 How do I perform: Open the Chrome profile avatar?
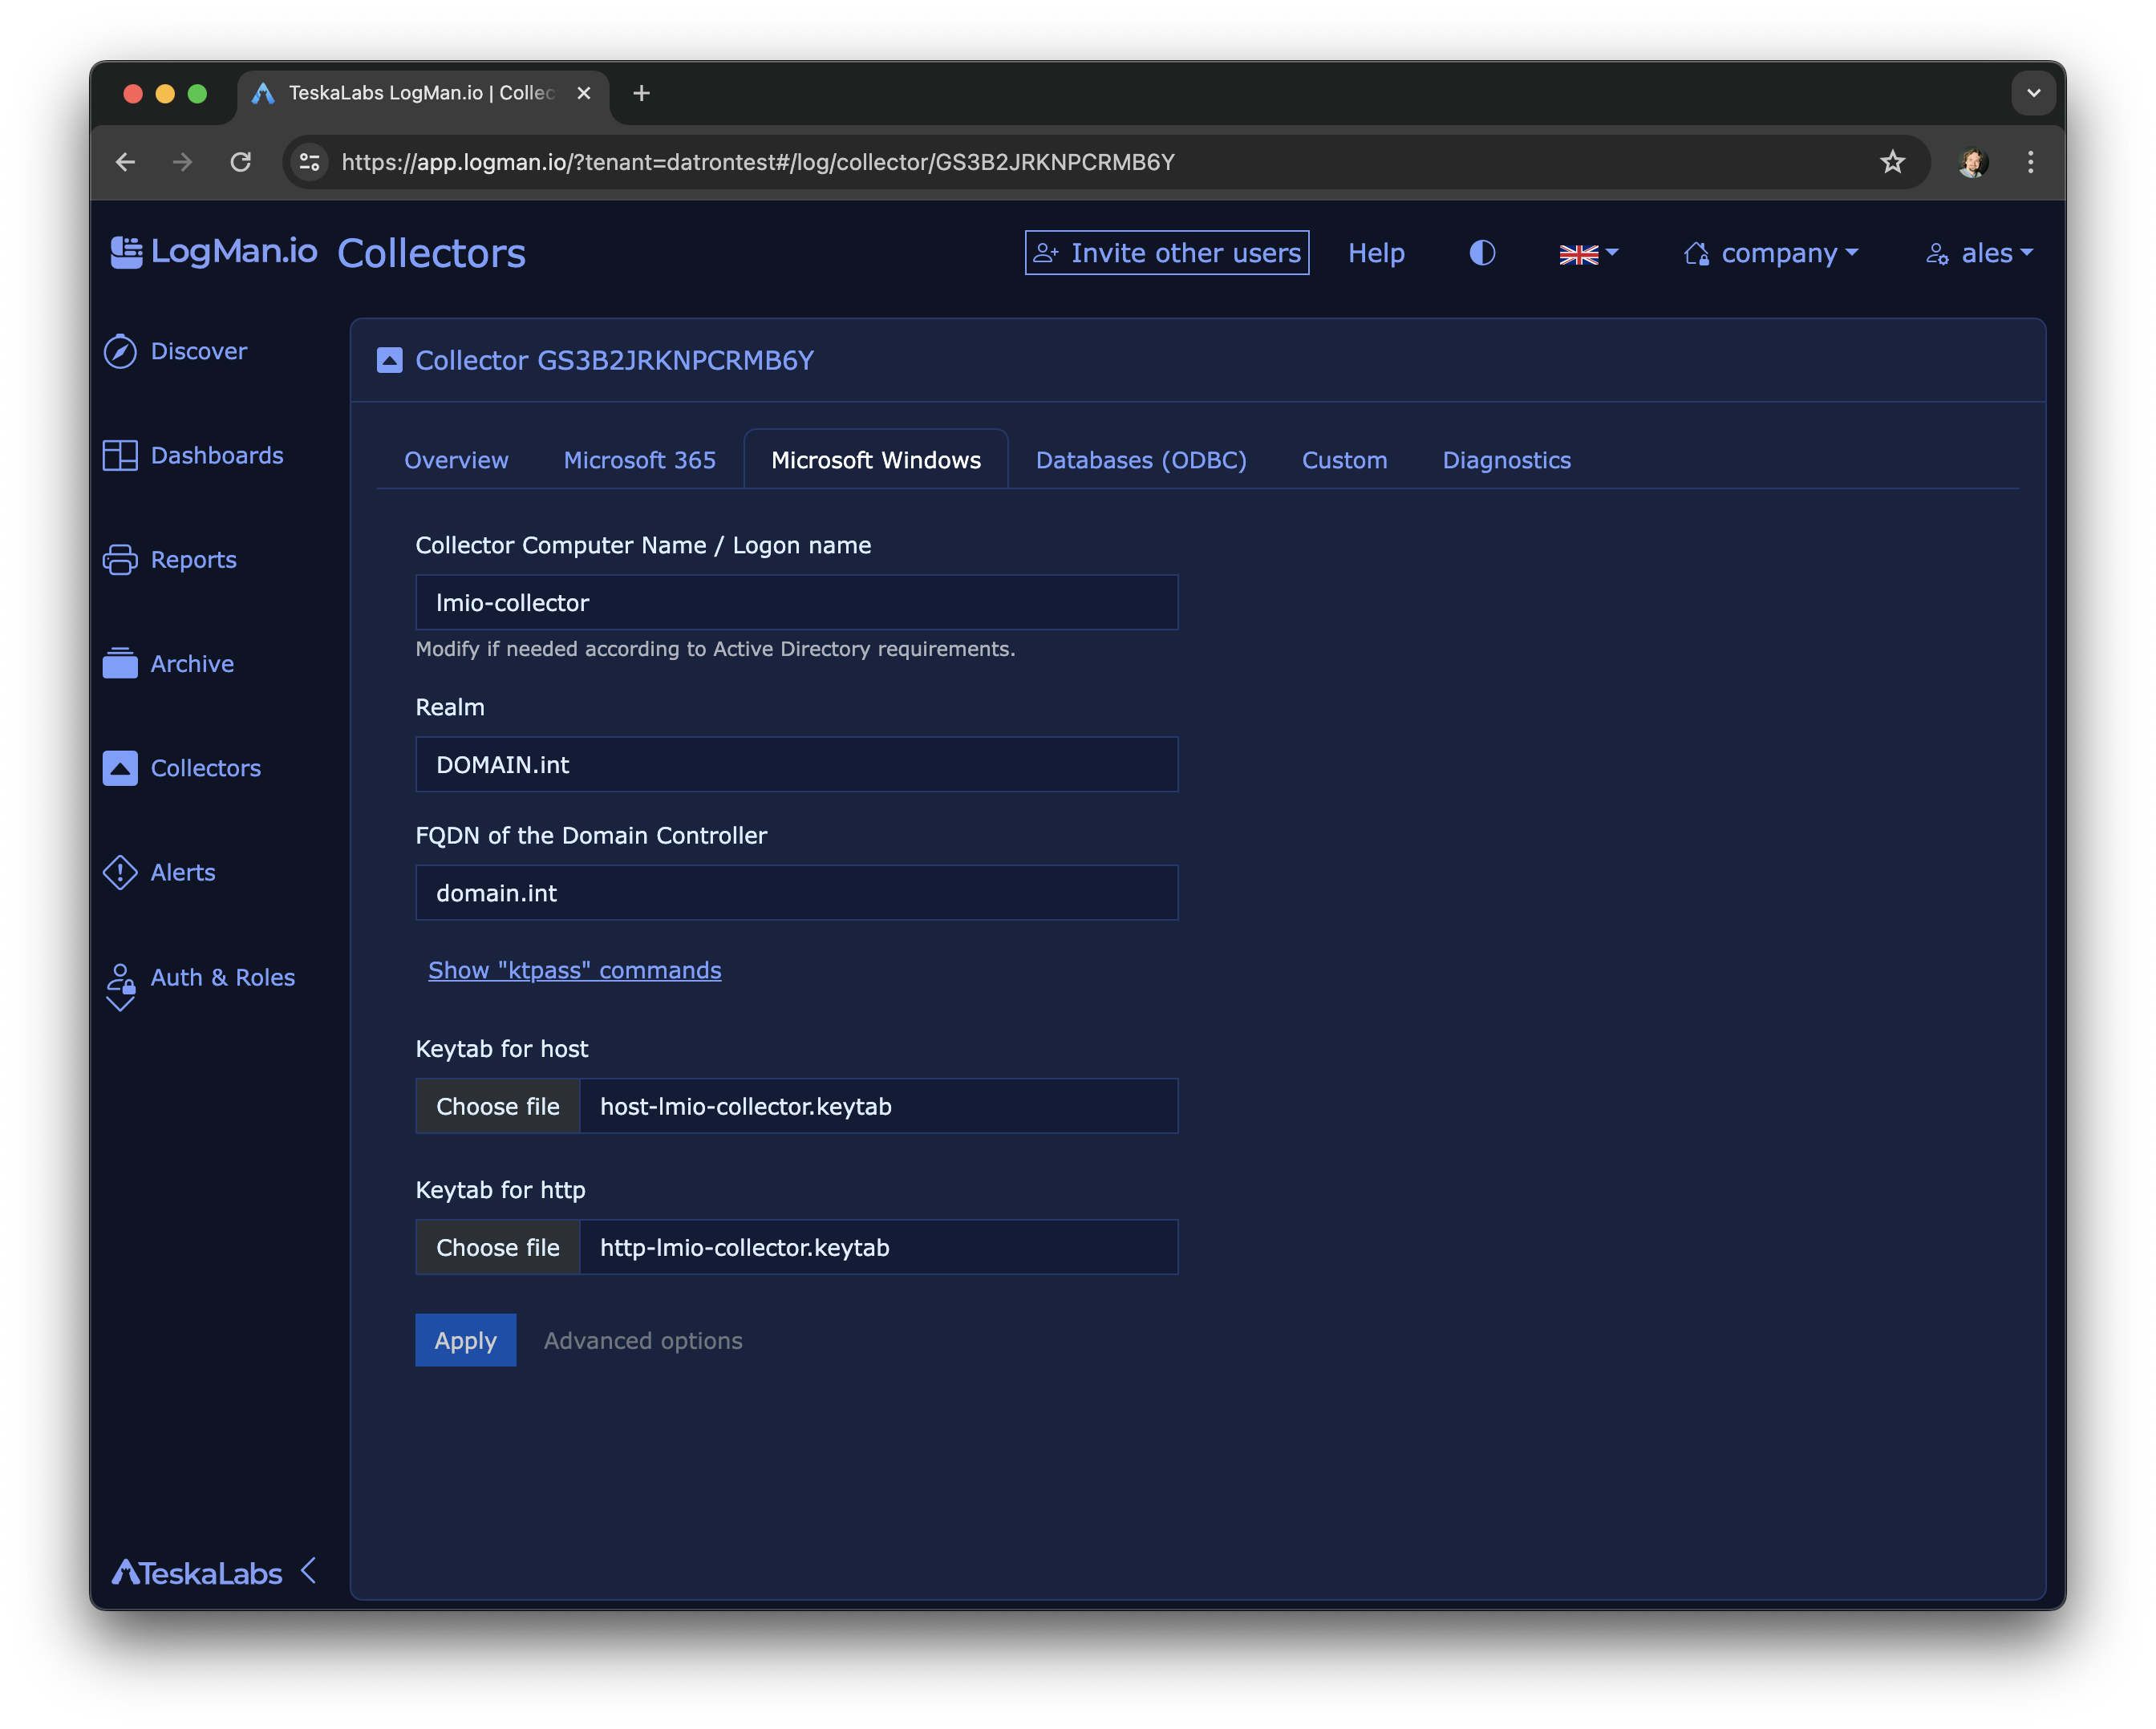point(1973,162)
